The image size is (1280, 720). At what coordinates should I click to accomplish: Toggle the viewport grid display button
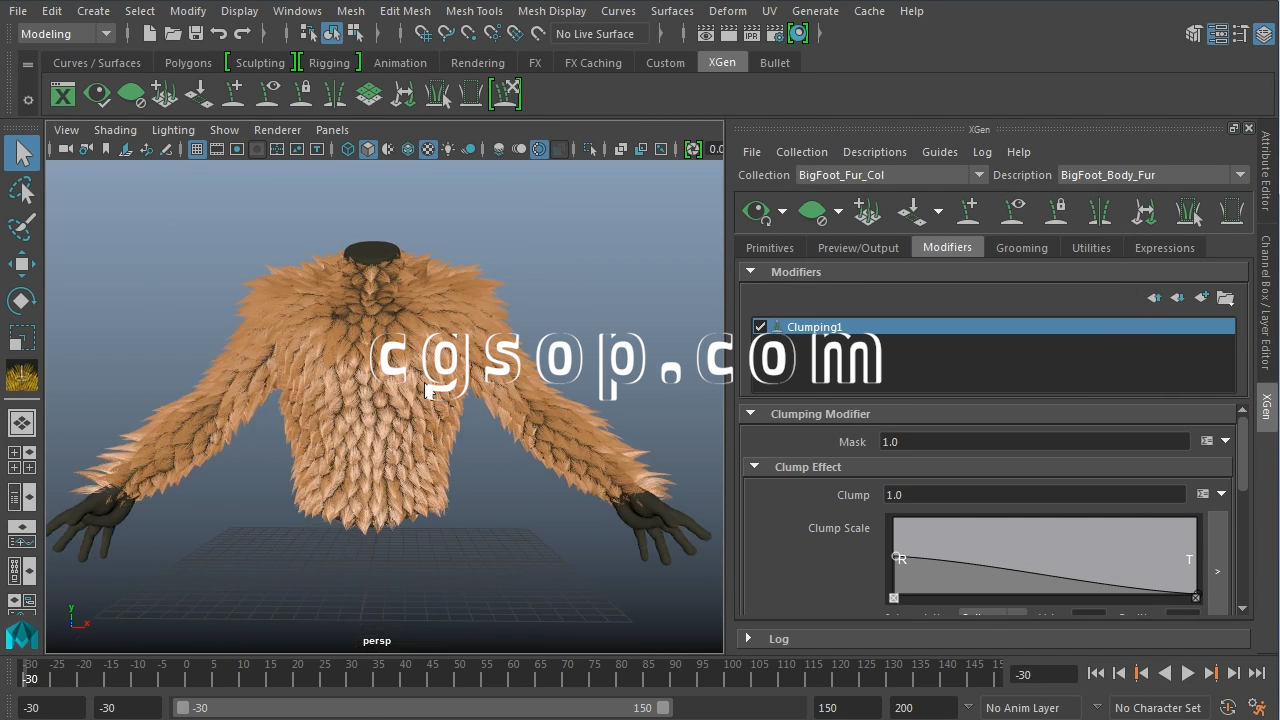tap(197, 150)
